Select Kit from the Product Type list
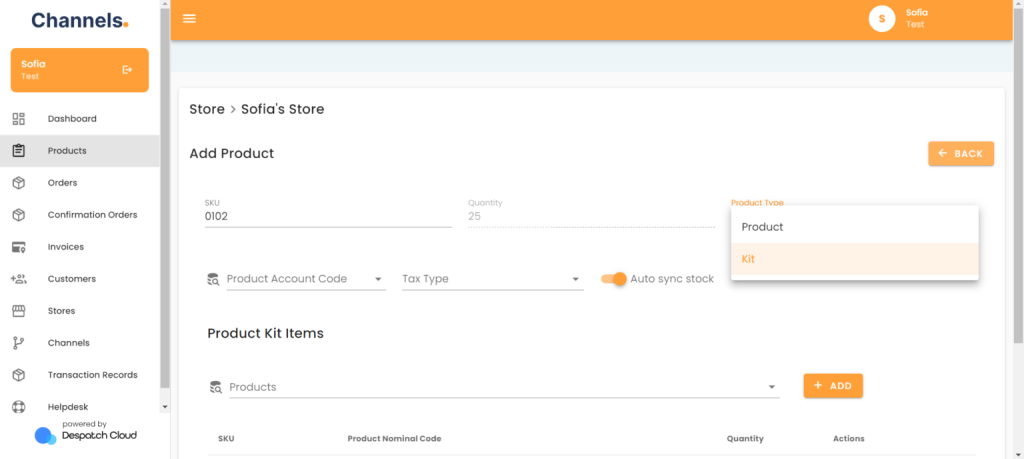The image size is (1024, 459). pos(855,259)
